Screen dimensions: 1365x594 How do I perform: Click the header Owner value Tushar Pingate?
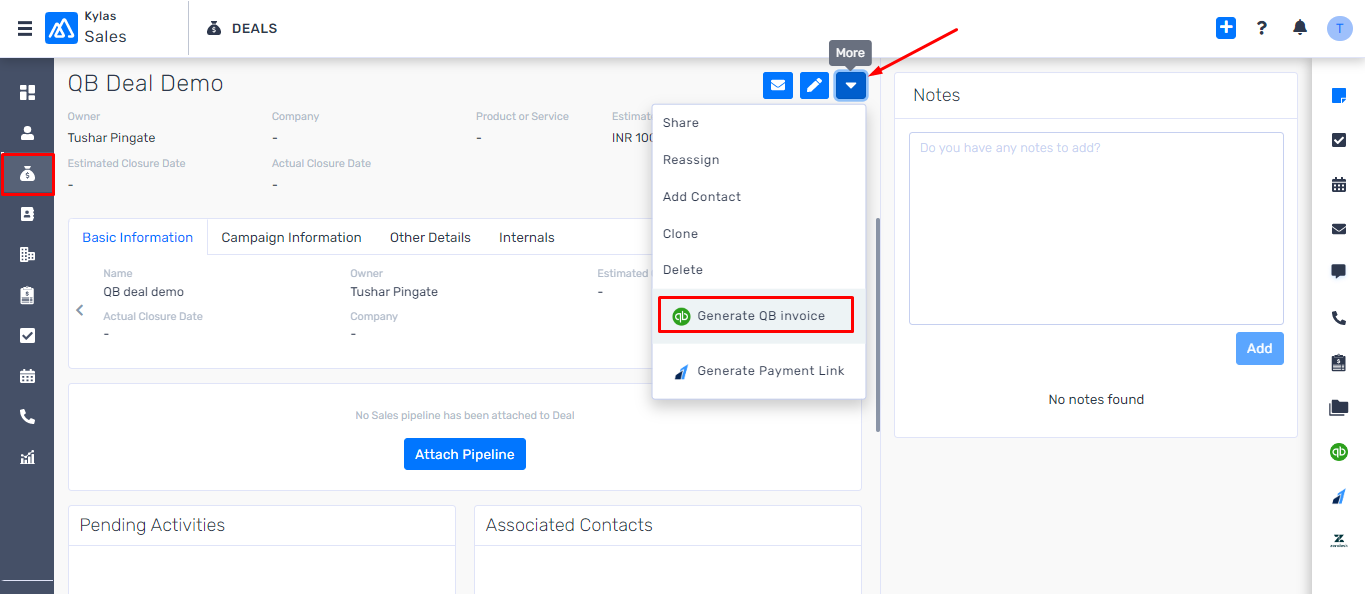(x=112, y=138)
